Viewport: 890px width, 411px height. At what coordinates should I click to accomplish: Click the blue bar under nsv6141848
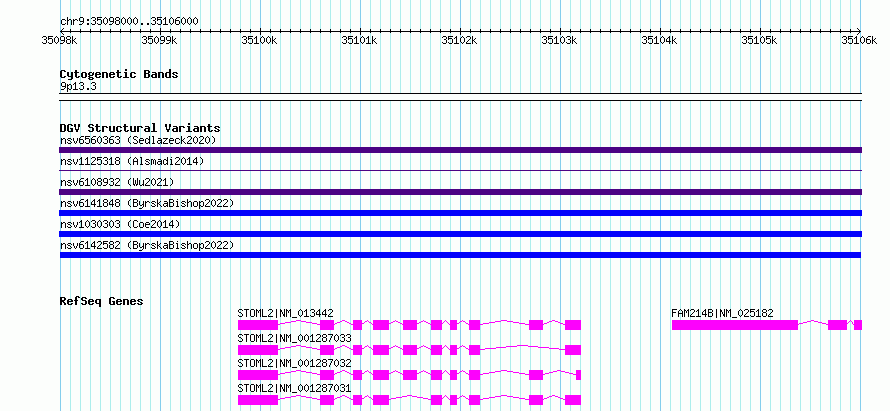tap(460, 213)
